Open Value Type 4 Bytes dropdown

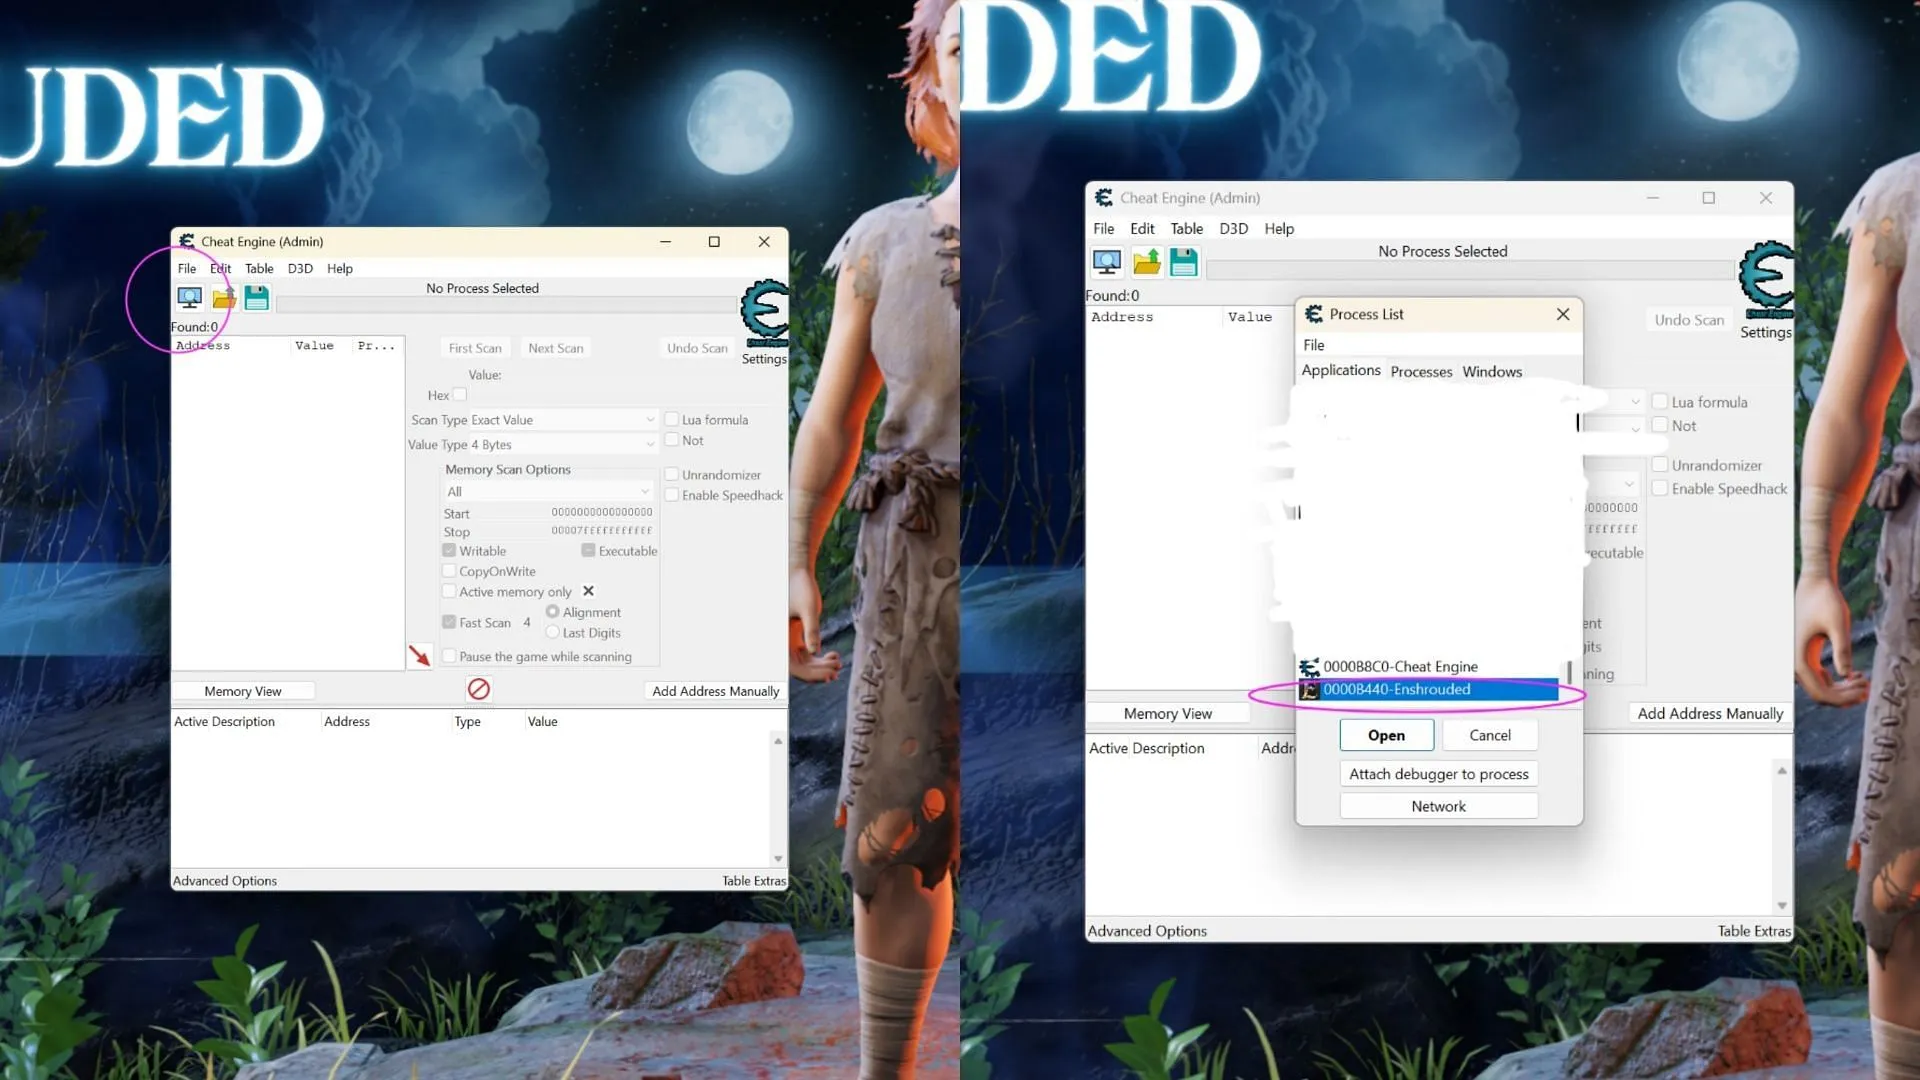pos(563,444)
